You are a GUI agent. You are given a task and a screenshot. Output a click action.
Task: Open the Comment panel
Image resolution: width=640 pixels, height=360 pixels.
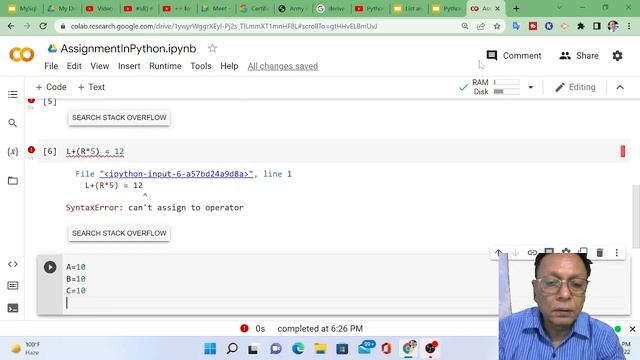click(x=513, y=56)
